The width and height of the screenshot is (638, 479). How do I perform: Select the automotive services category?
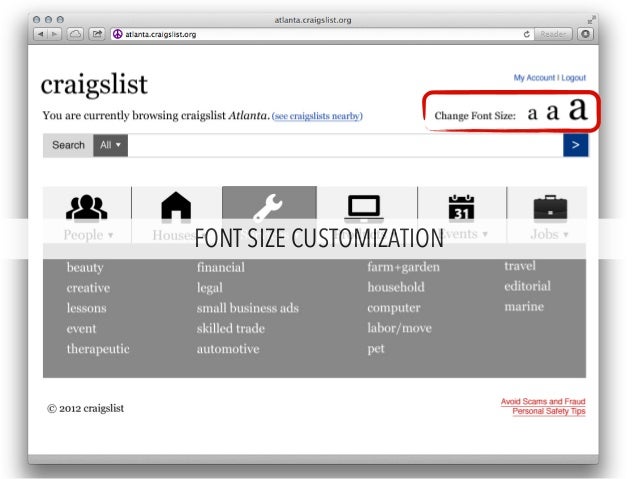(x=228, y=349)
